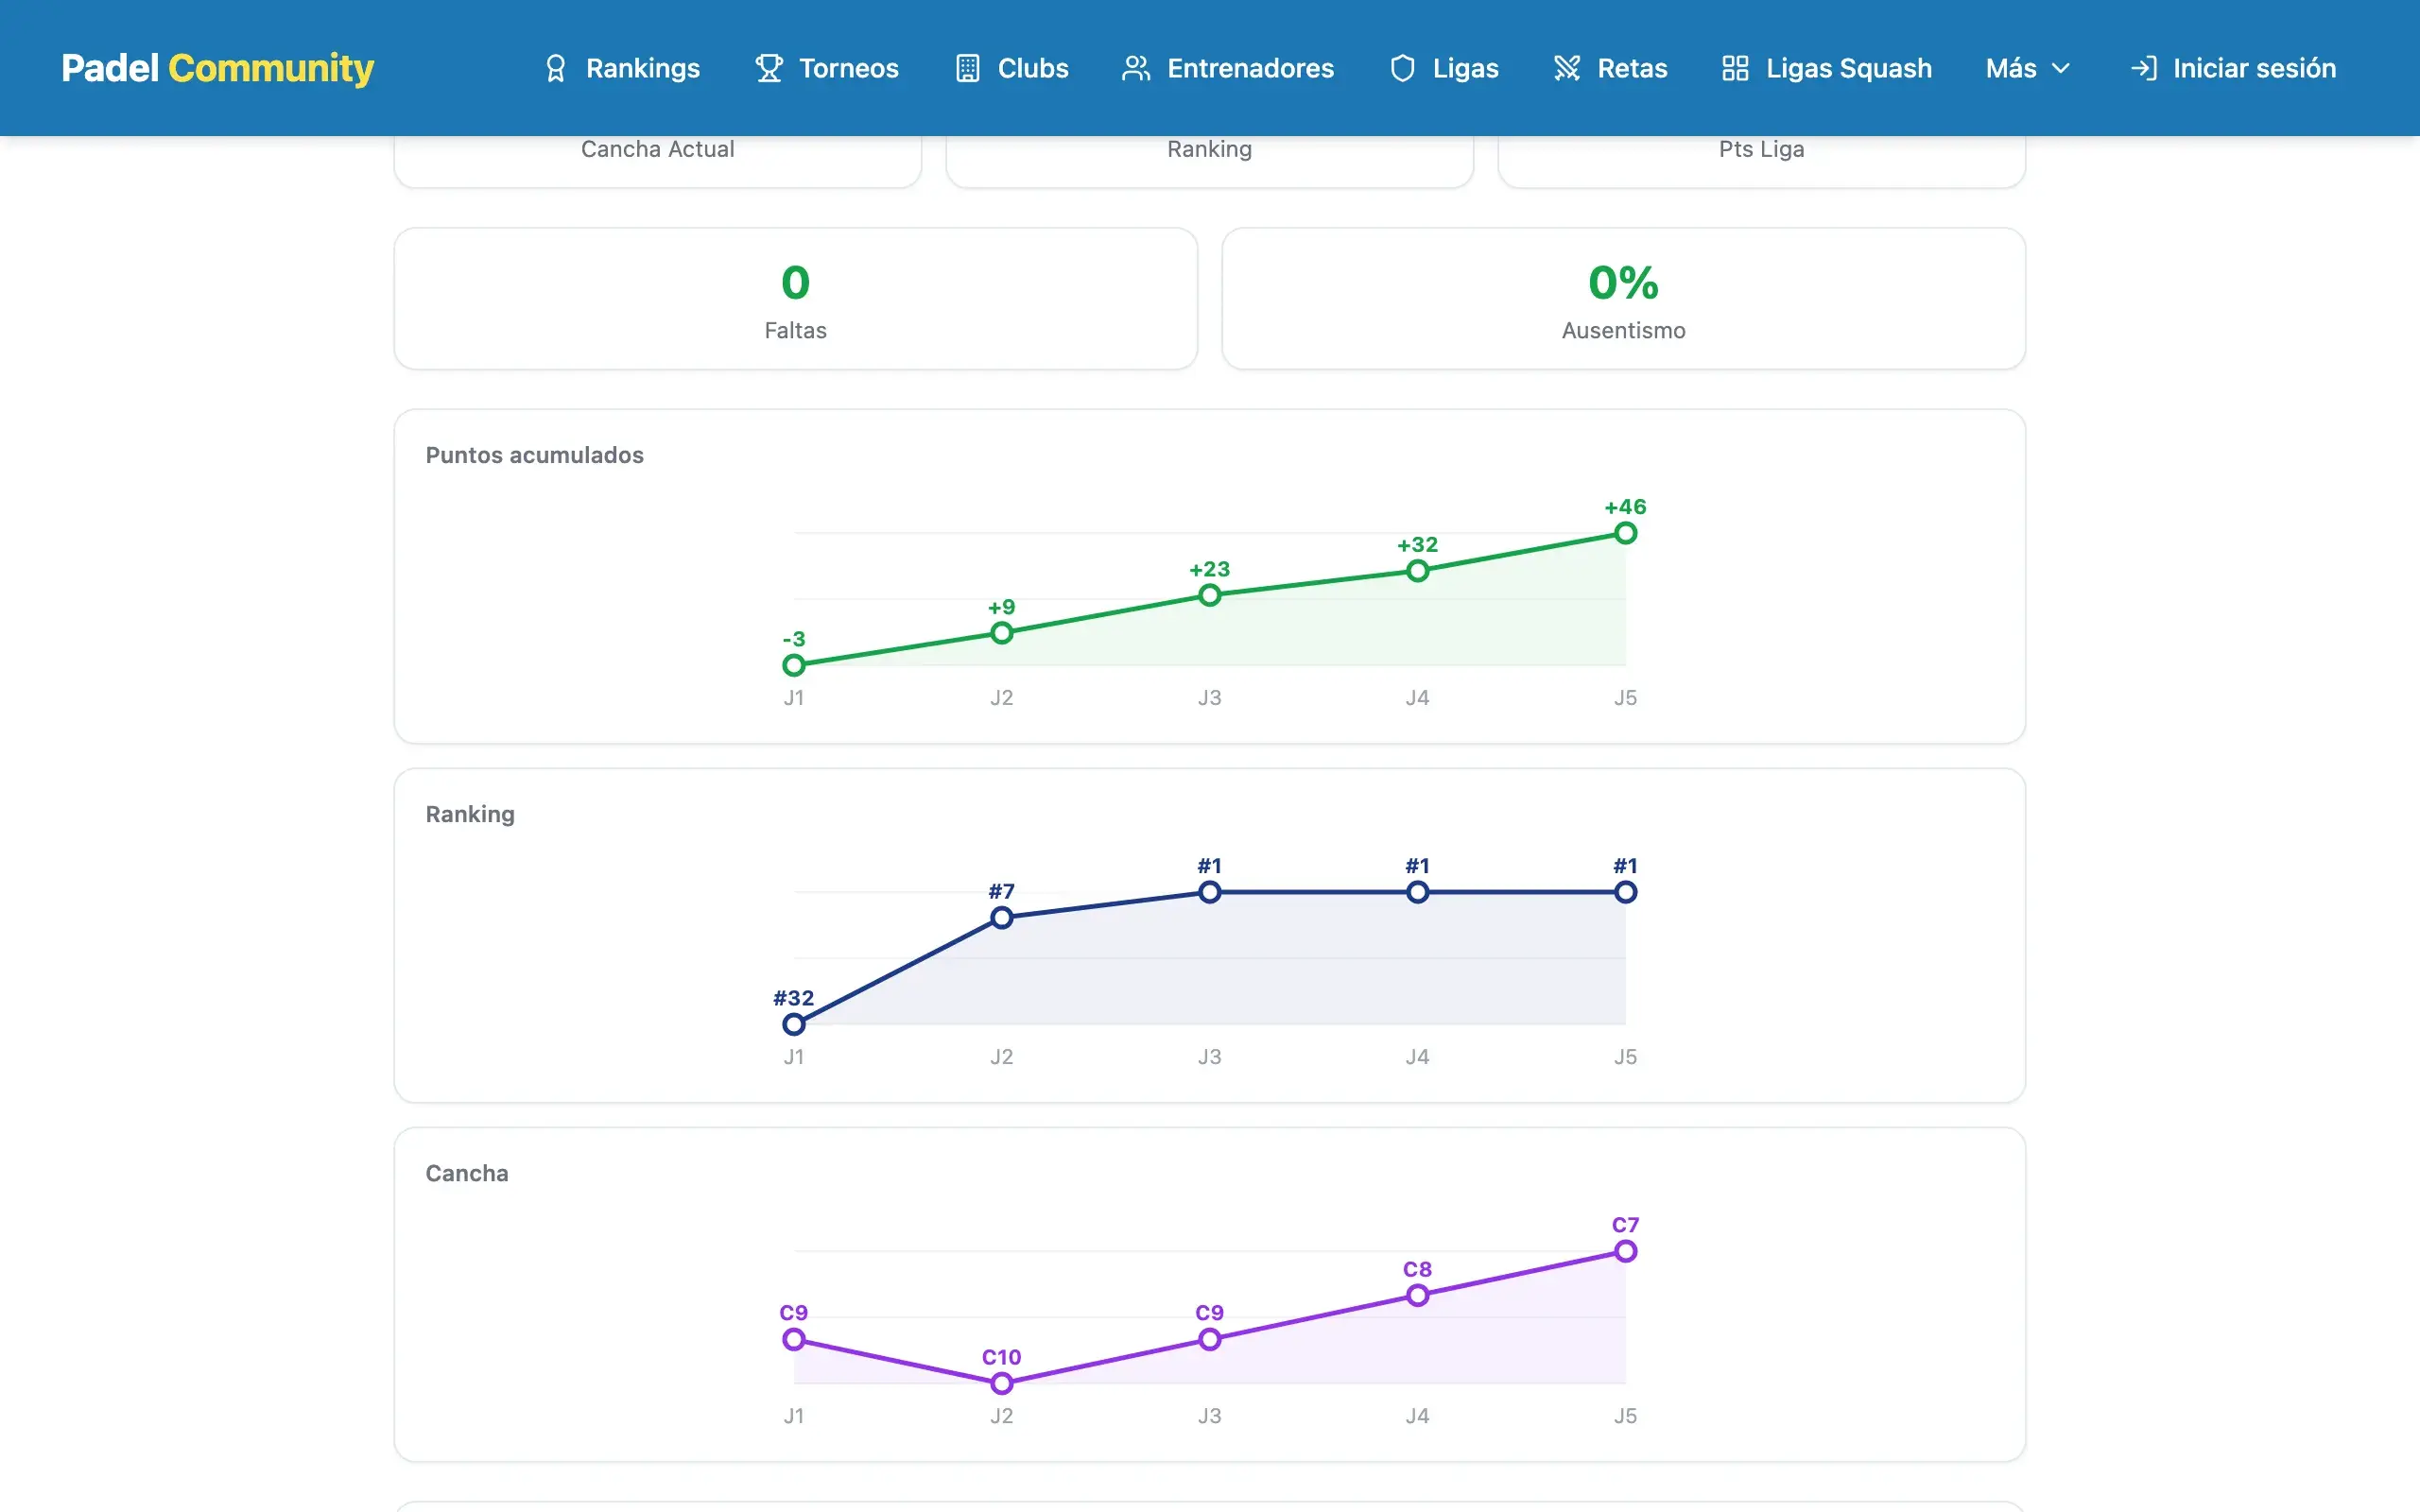Select the #1 ranking point at J5
This screenshot has width=2420, height=1512.
[x=1625, y=892]
